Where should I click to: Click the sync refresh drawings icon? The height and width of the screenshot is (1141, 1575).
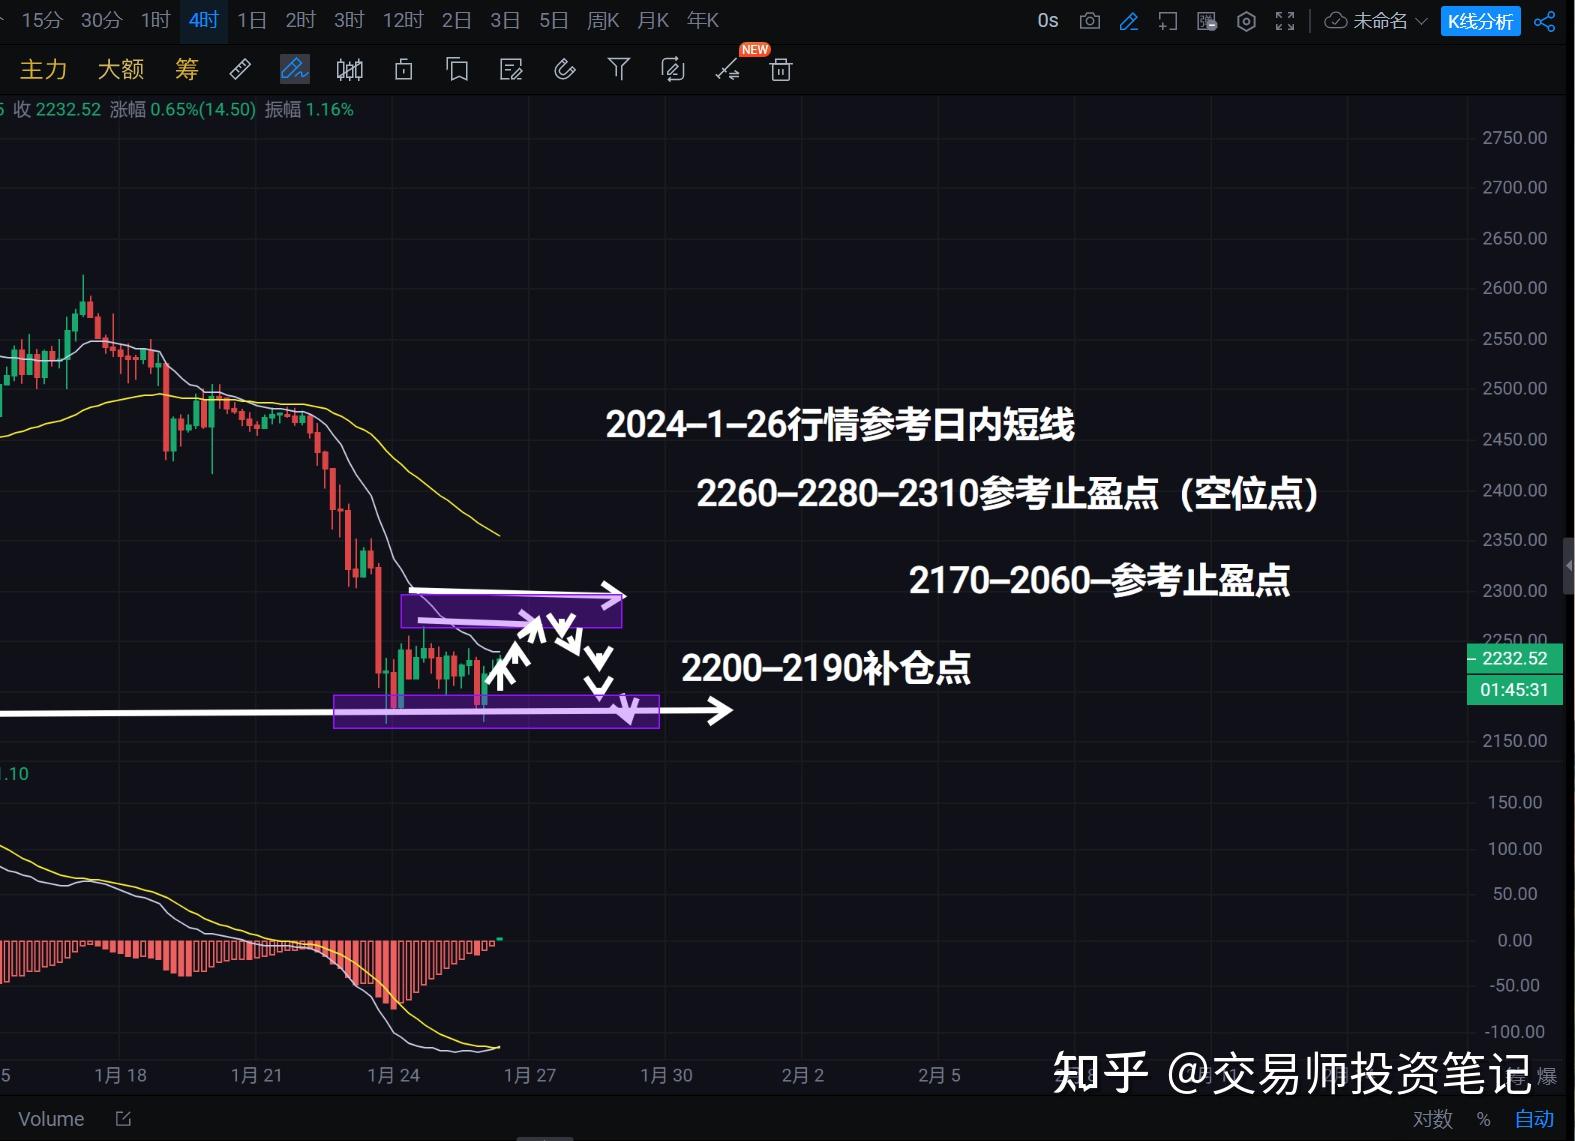pos(673,69)
